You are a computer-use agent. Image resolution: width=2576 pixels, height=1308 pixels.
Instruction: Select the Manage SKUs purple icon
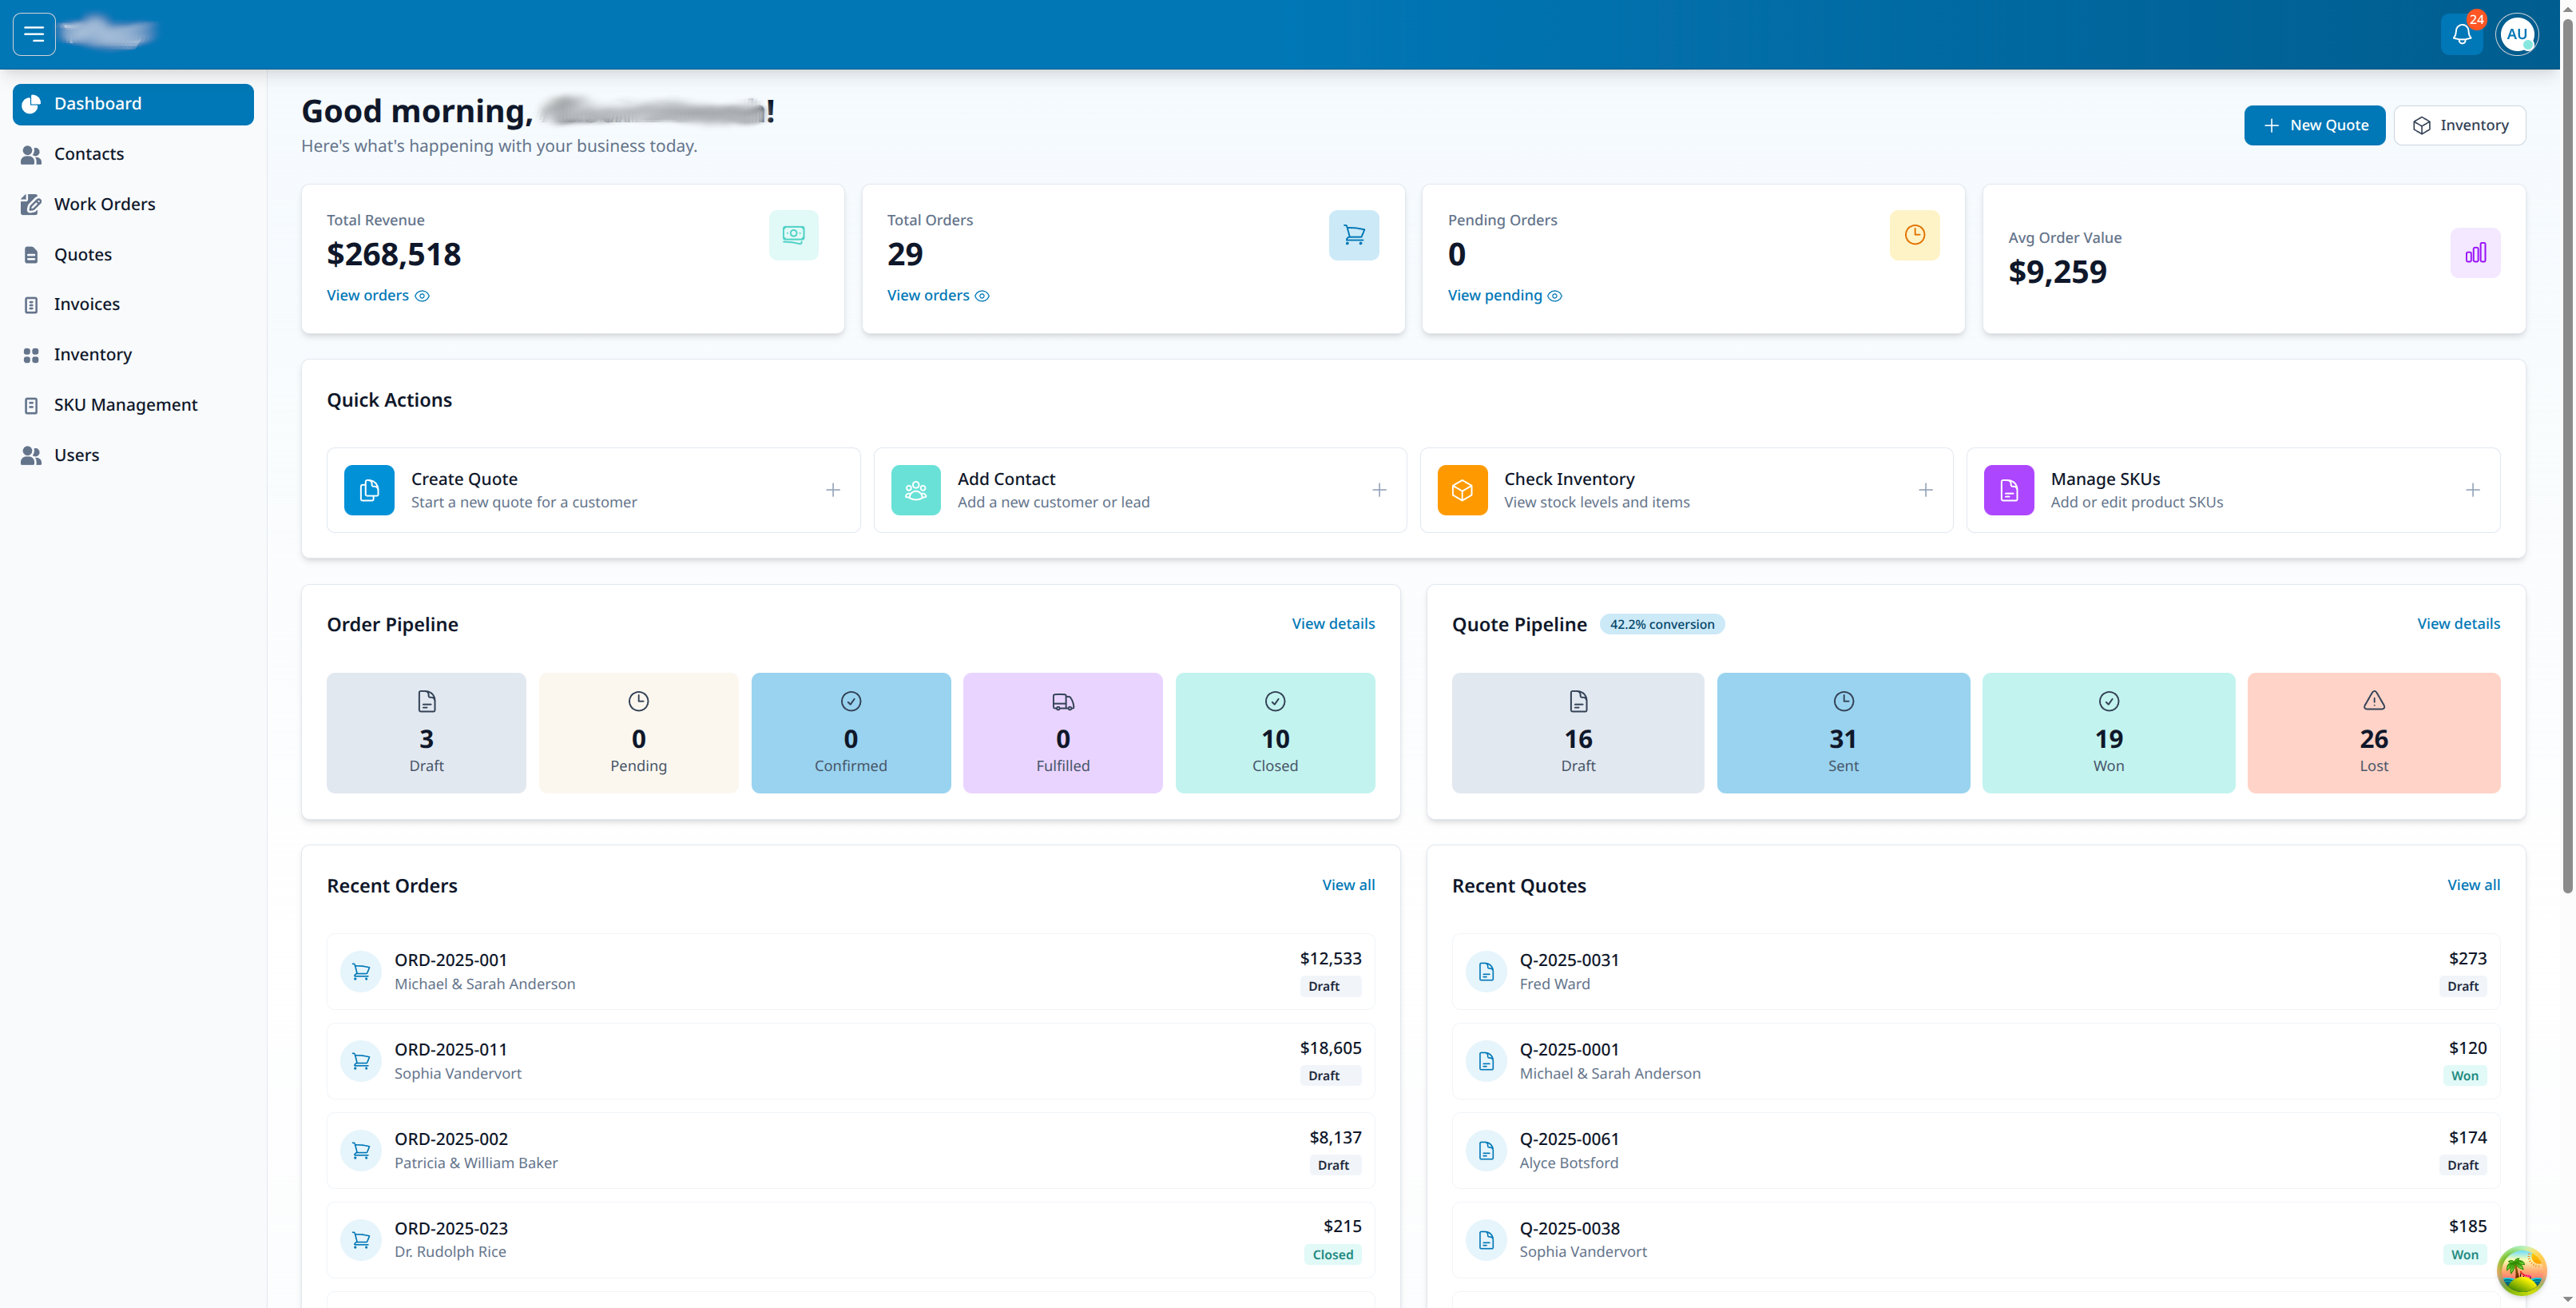[x=2008, y=490]
